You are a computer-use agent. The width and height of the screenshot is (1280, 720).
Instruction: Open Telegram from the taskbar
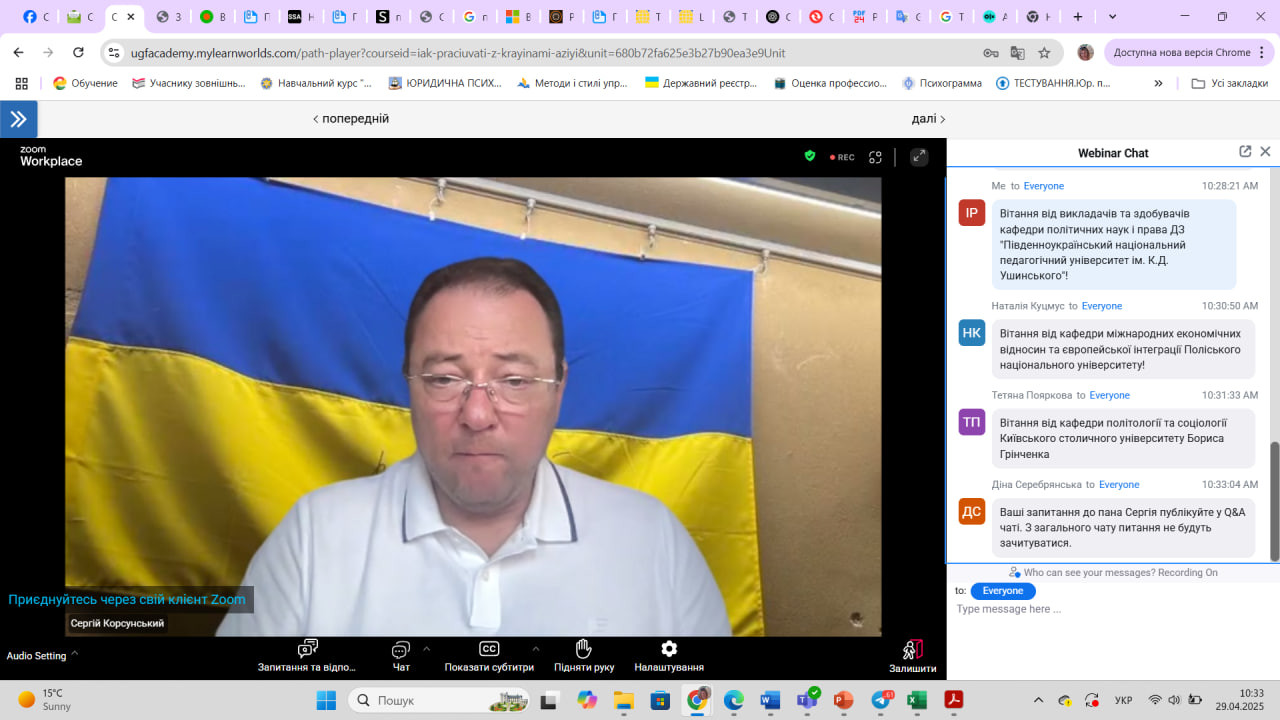880,700
